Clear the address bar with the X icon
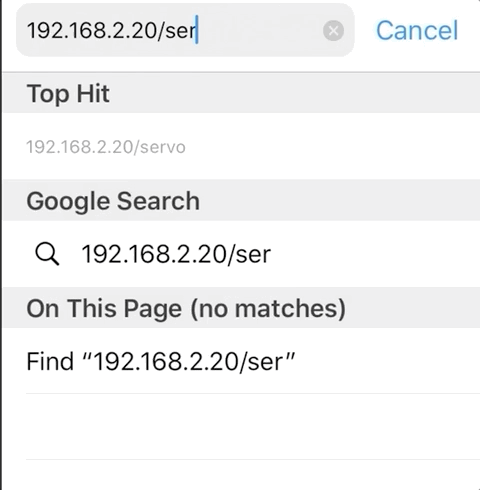 click(333, 31)
